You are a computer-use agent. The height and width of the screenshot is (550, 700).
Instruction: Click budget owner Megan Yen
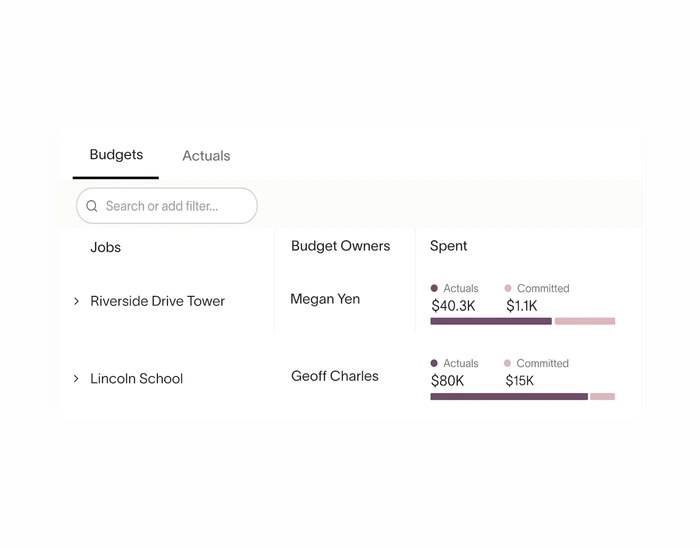tap(325, 299)
